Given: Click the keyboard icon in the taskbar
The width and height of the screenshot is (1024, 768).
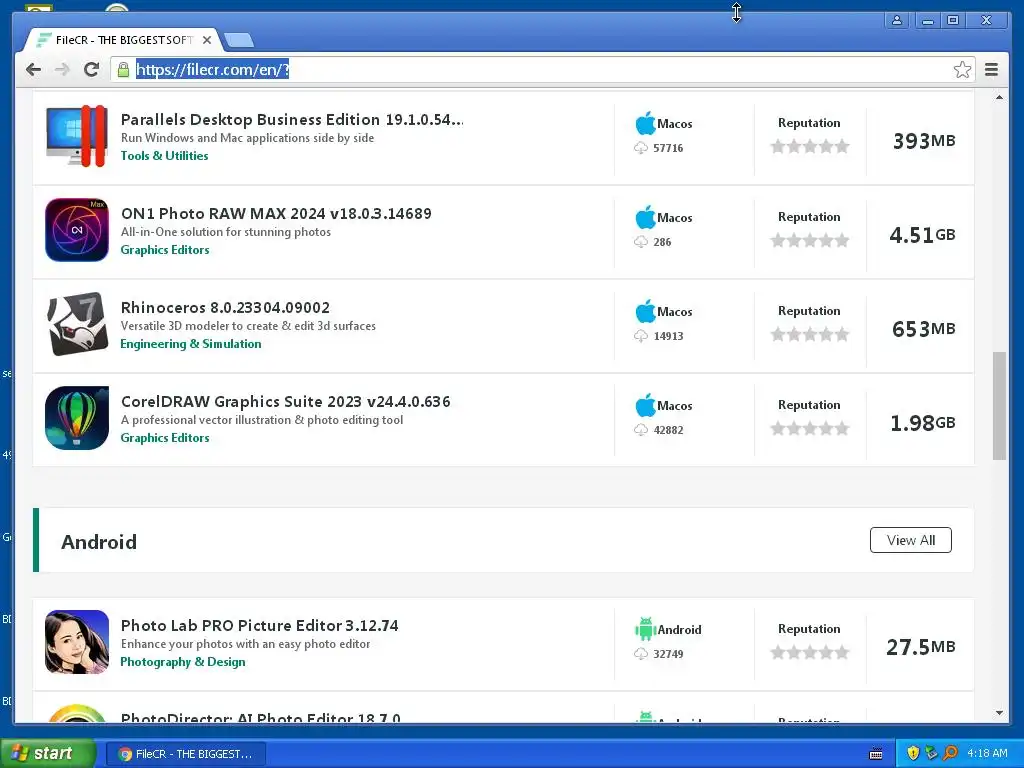Looking at the screenshot, I should click(876, 754).
